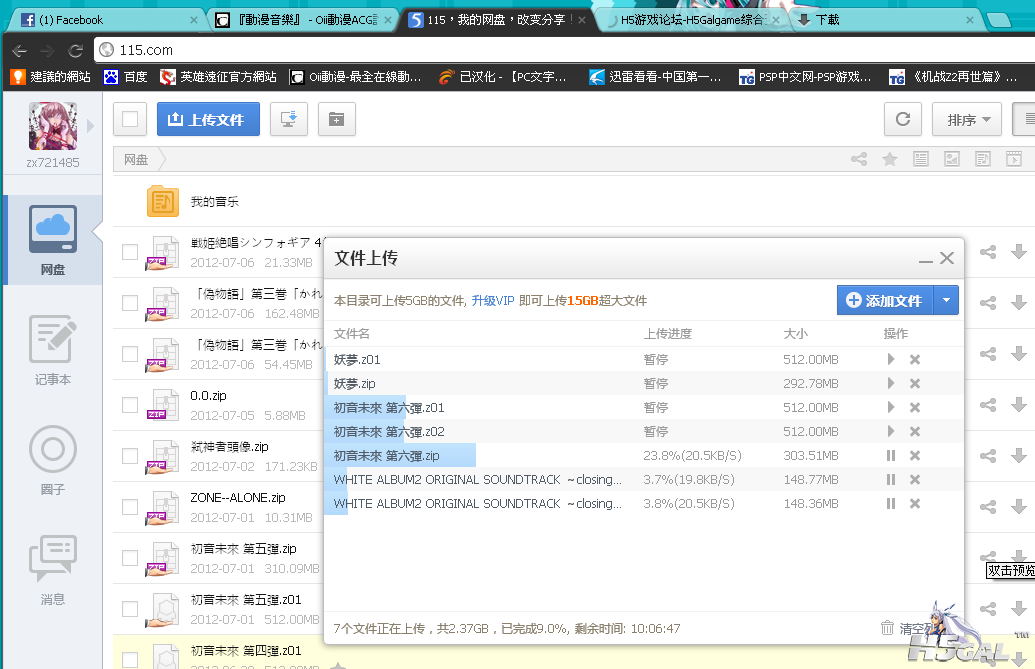Open the 我的音乐 folder

pos(215,202)
